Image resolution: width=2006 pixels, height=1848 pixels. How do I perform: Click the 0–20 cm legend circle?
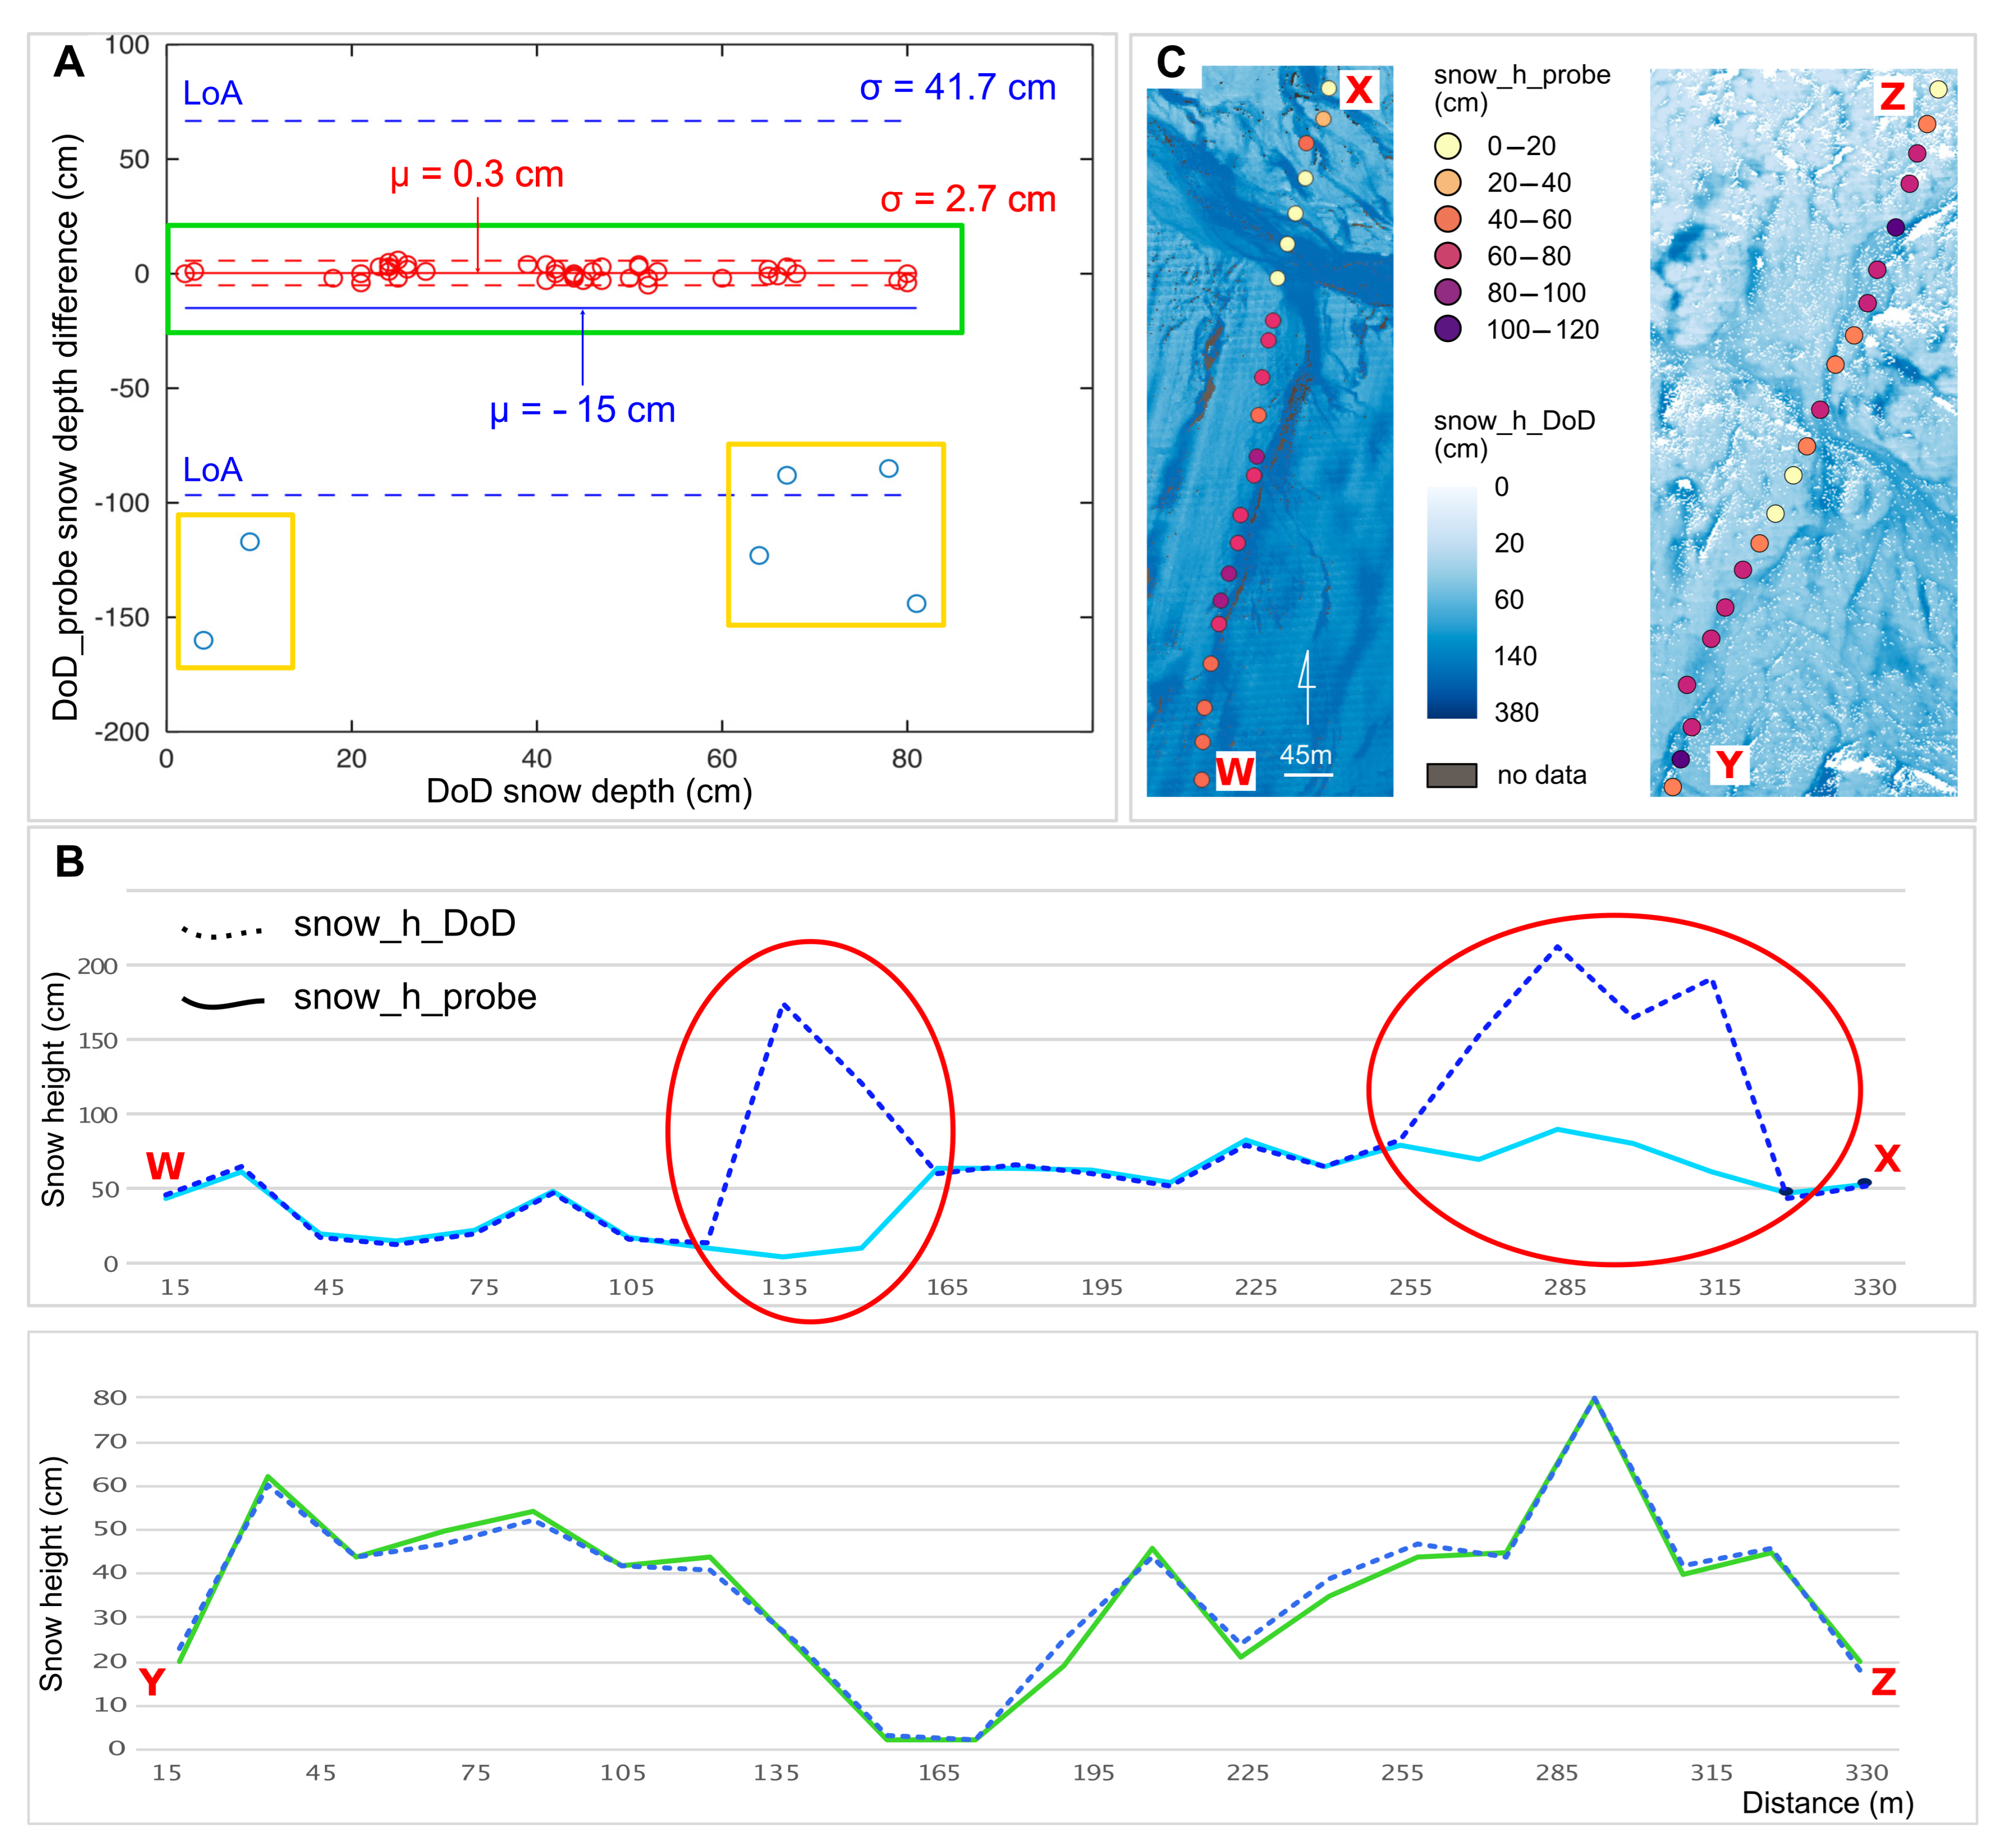(x=1447, y=146)
